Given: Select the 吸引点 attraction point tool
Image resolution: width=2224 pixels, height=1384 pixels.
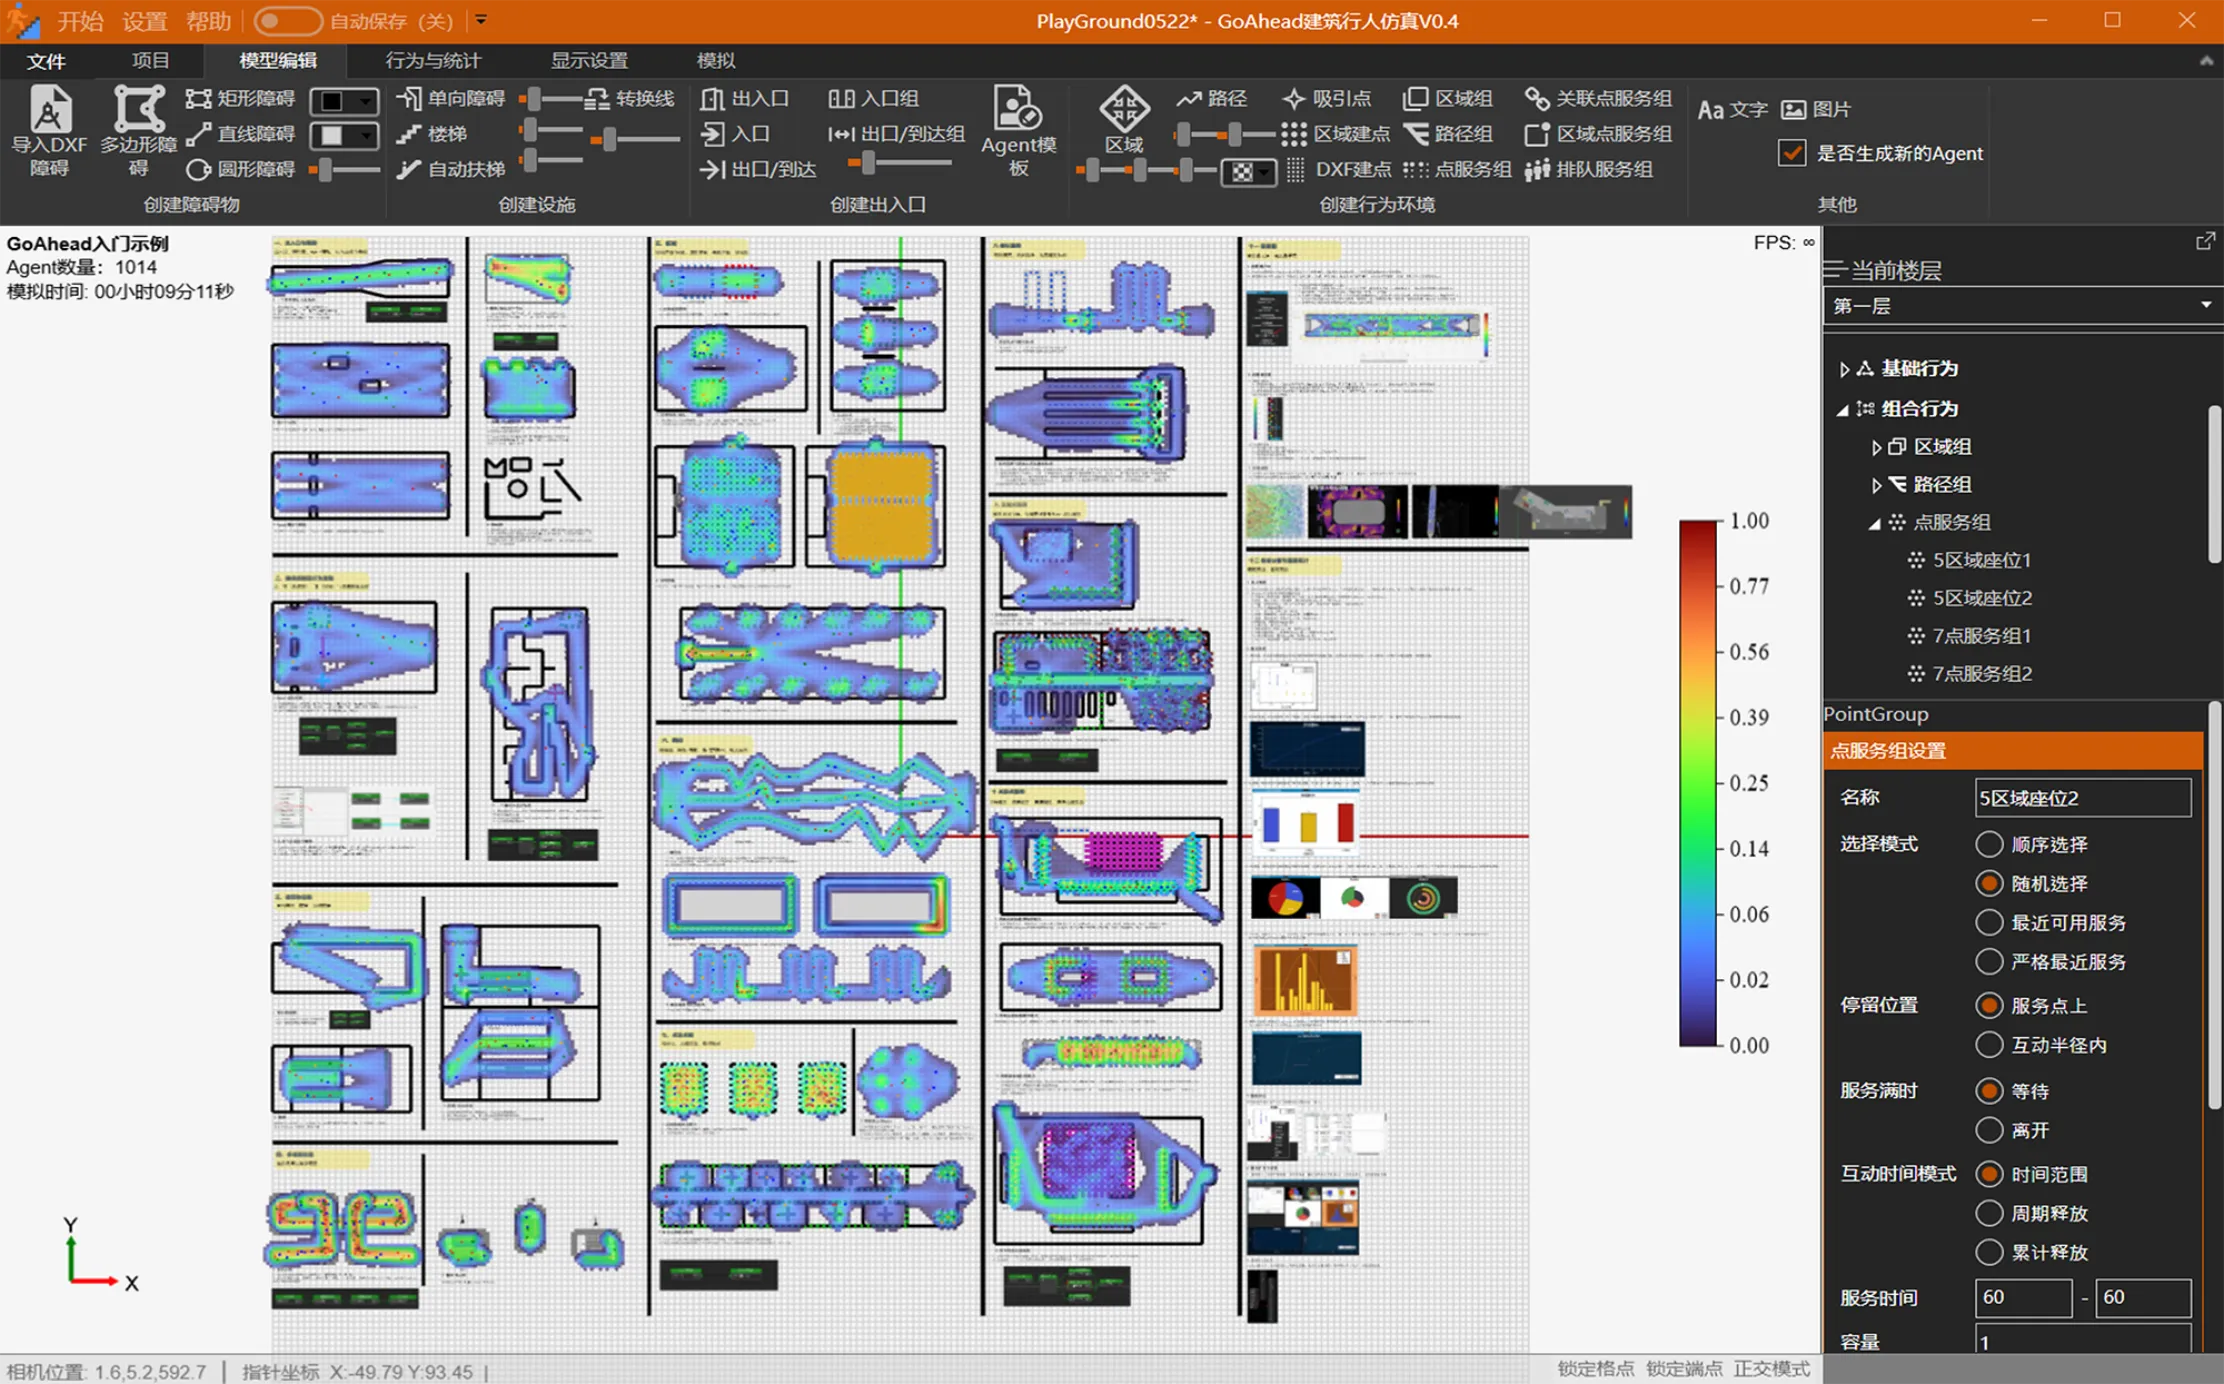Looking at the screenshot, I should pos(1327,98).
